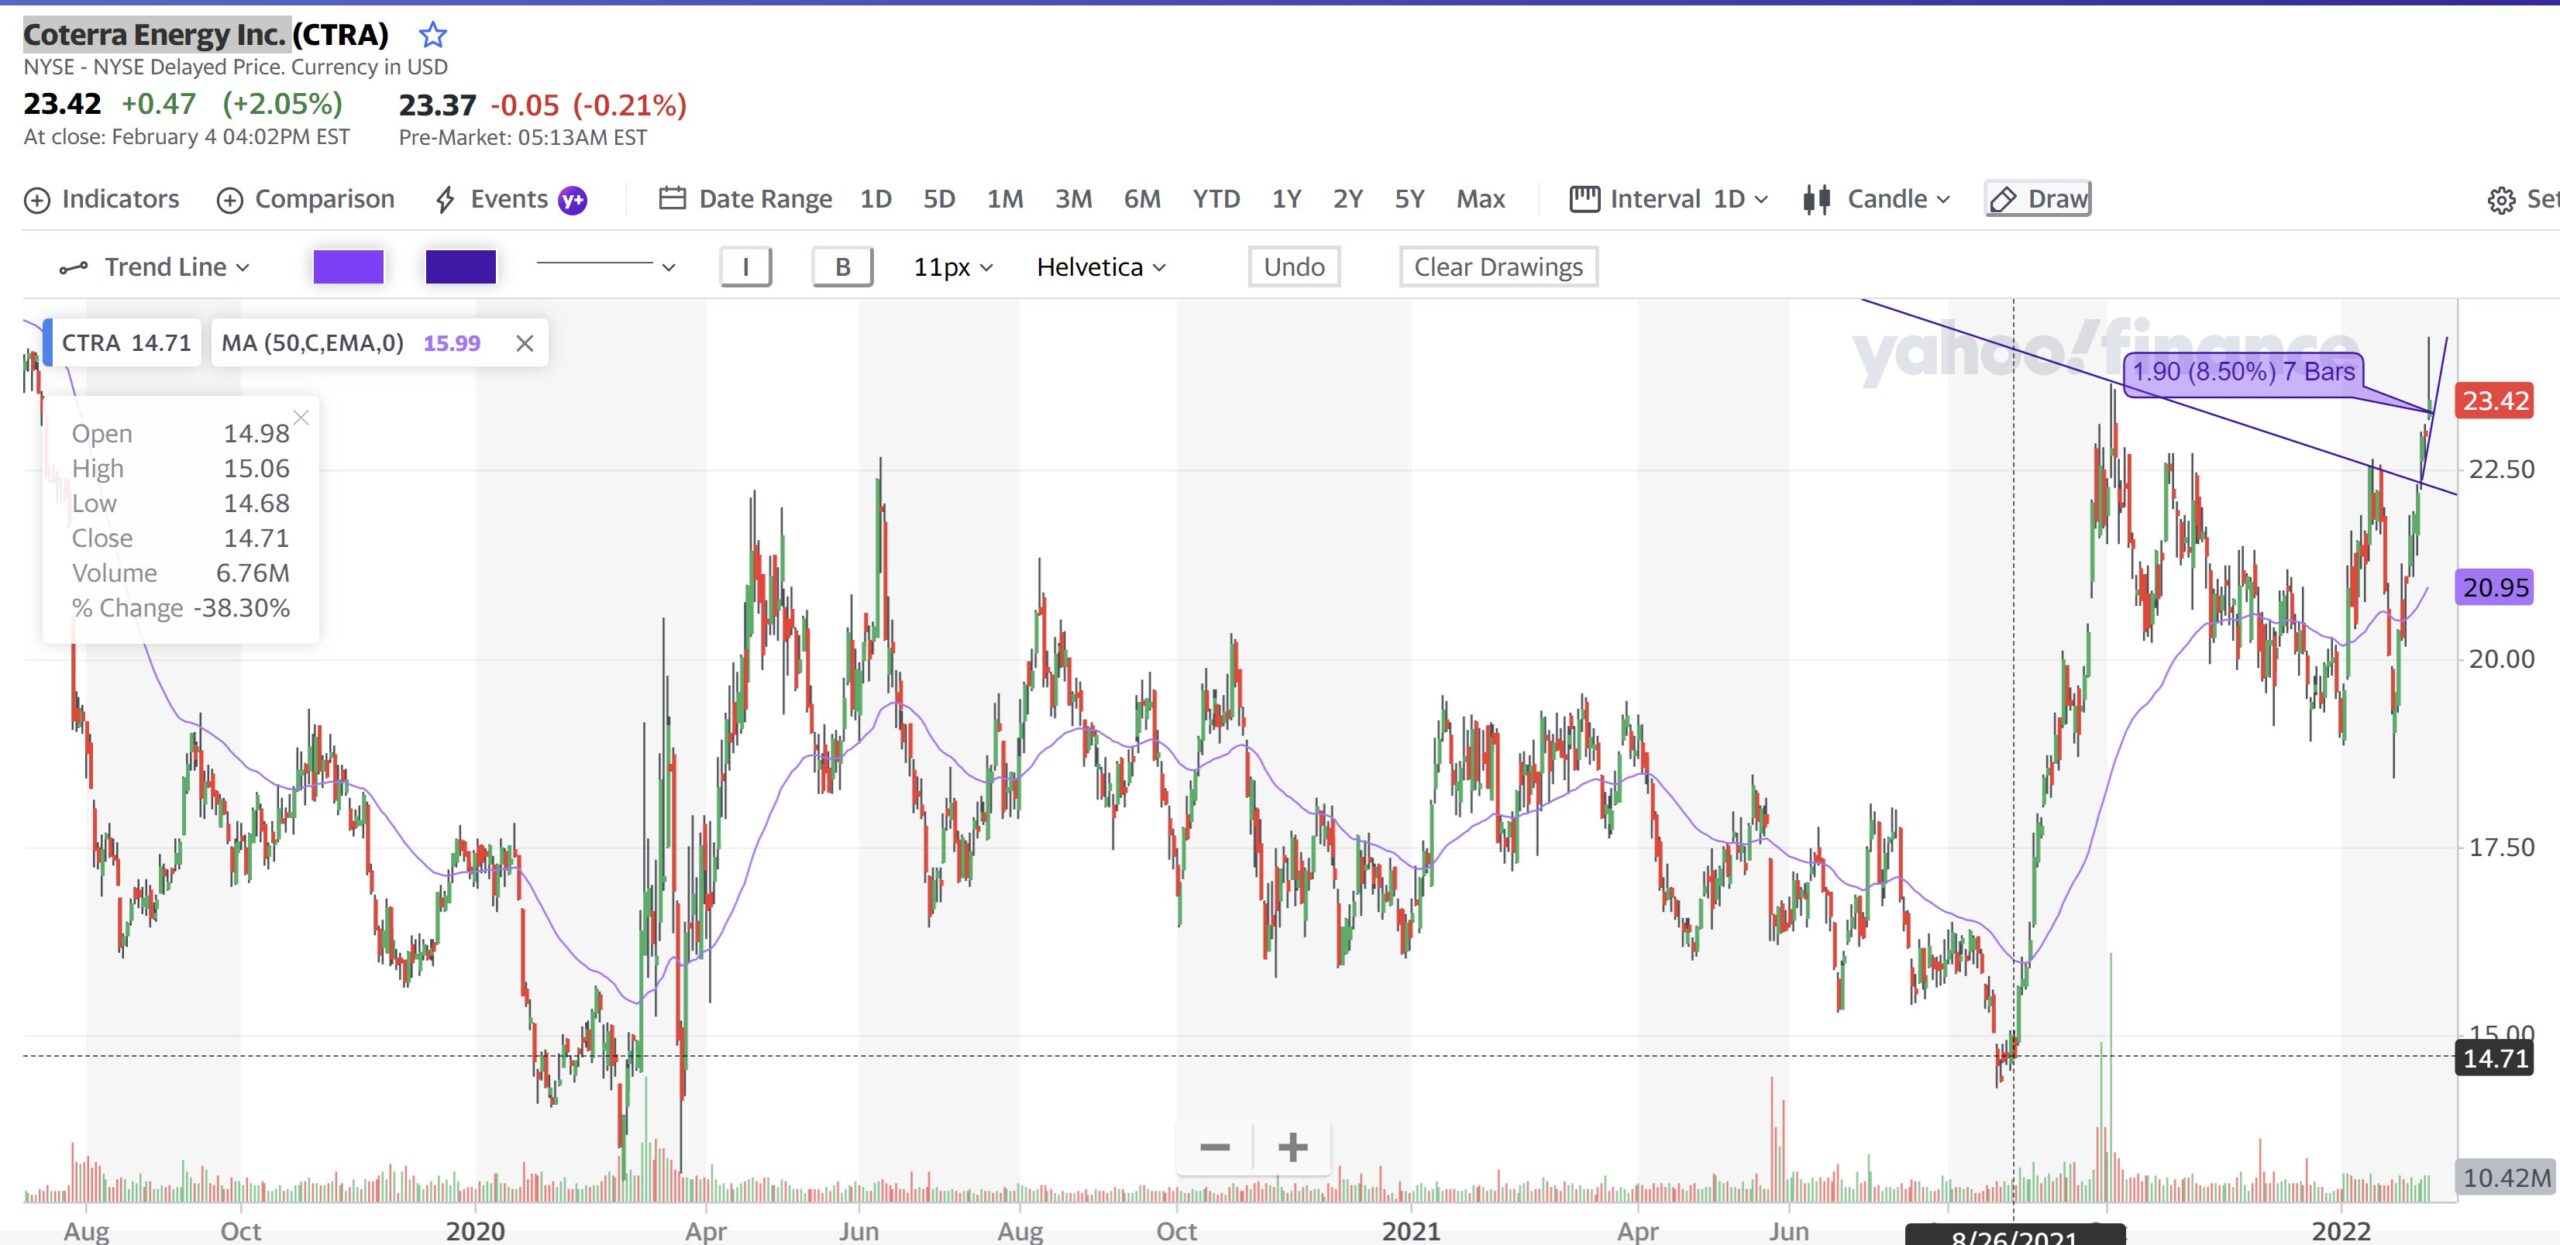Click the 23.42 current price tag

[2495, 401]
